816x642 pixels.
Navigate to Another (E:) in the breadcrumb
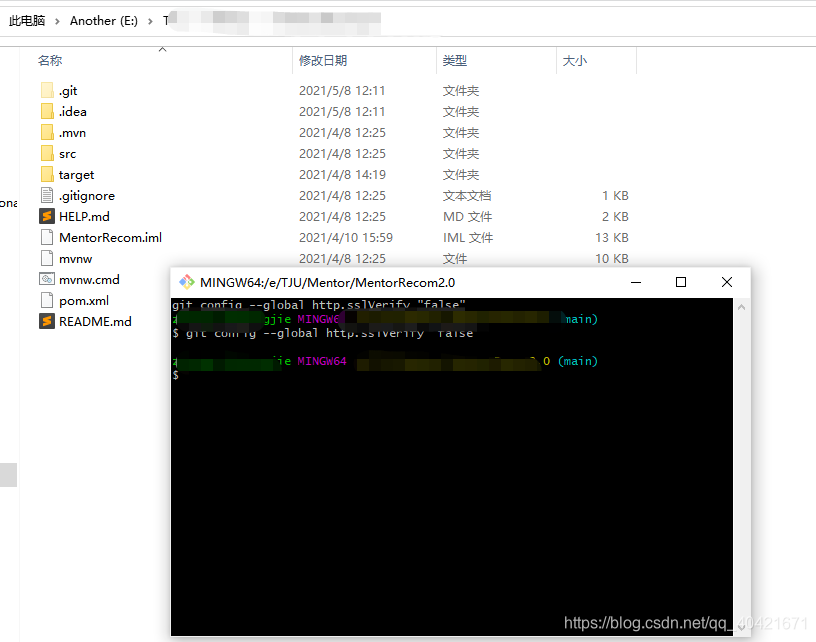point(103,20)
